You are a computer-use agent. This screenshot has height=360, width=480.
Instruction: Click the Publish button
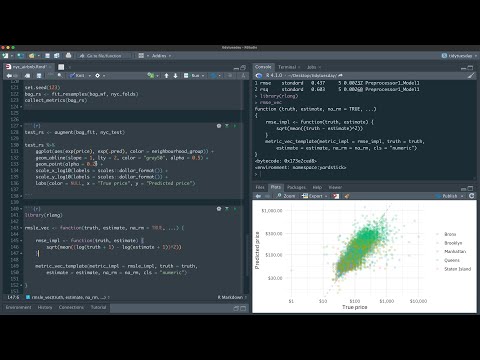[x=450, y=196]
